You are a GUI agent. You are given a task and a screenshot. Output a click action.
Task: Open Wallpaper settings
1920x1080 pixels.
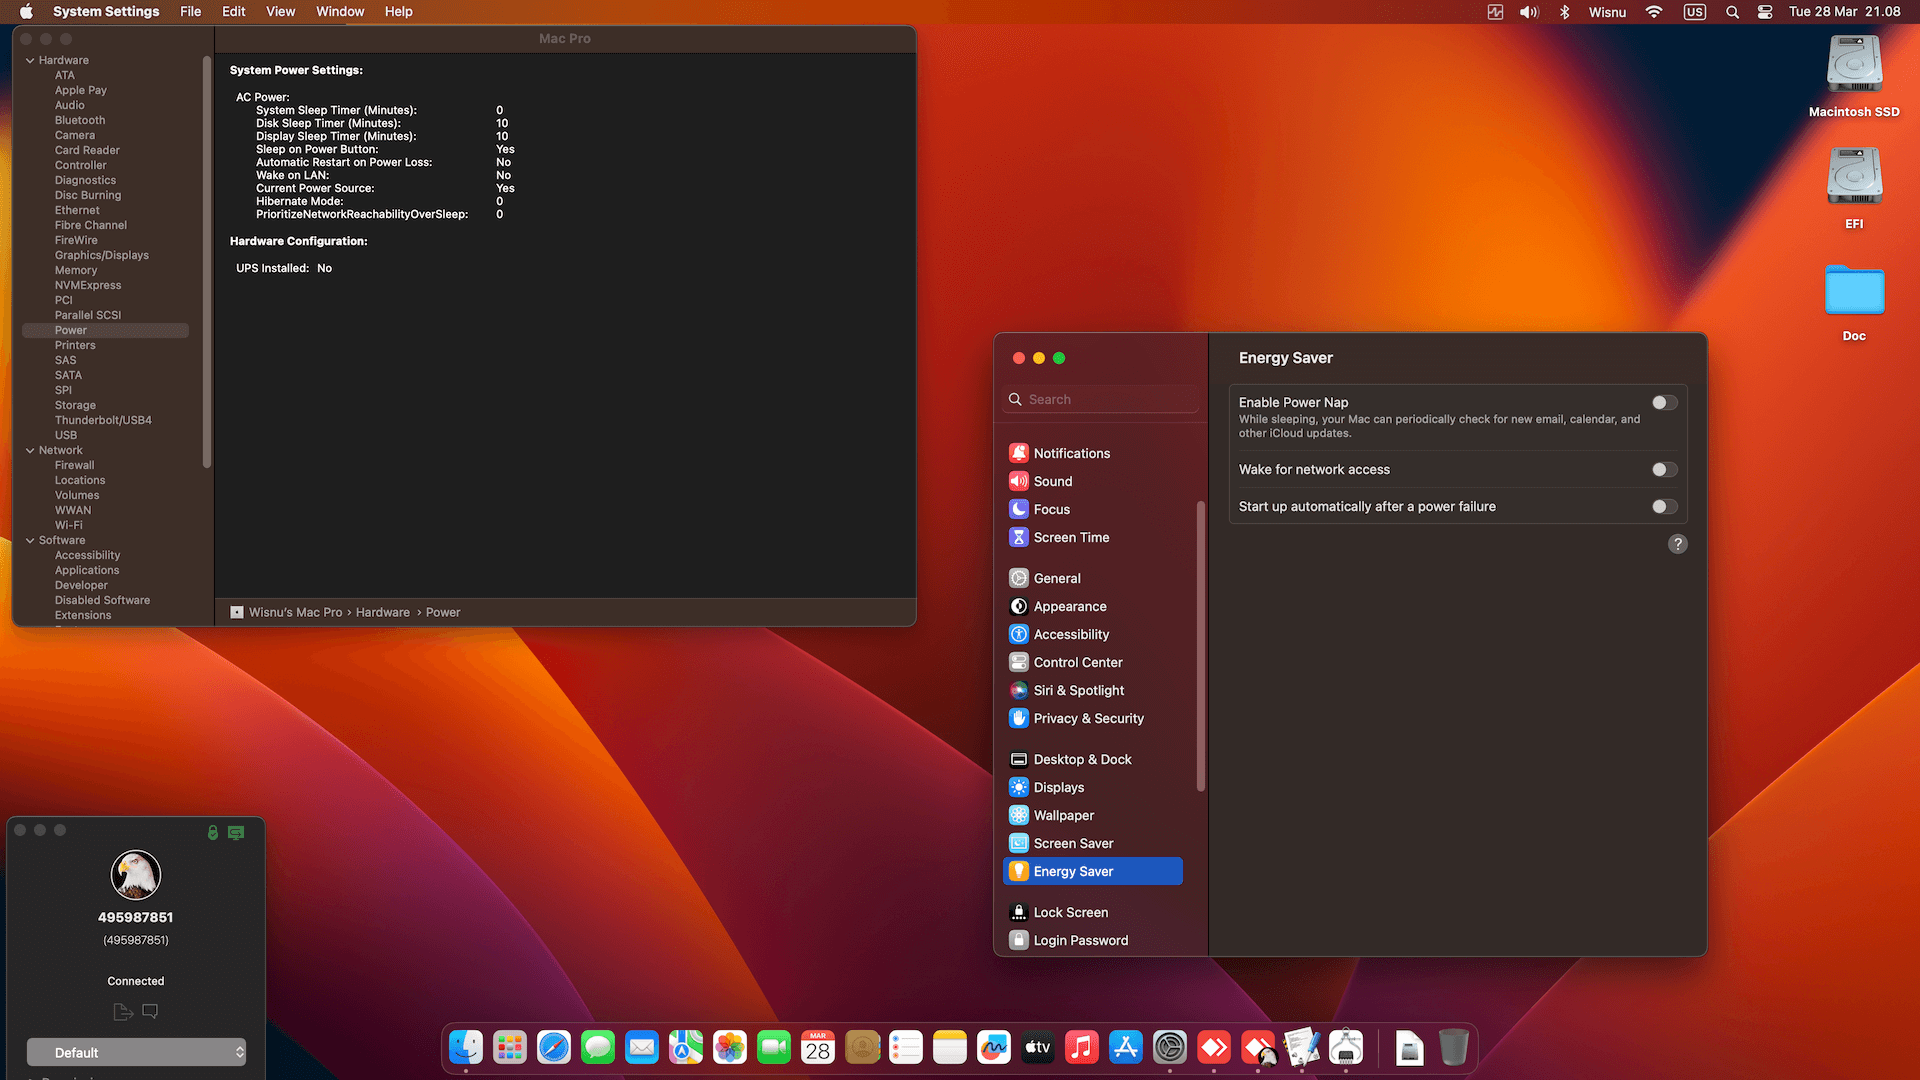coord(1063,815)
